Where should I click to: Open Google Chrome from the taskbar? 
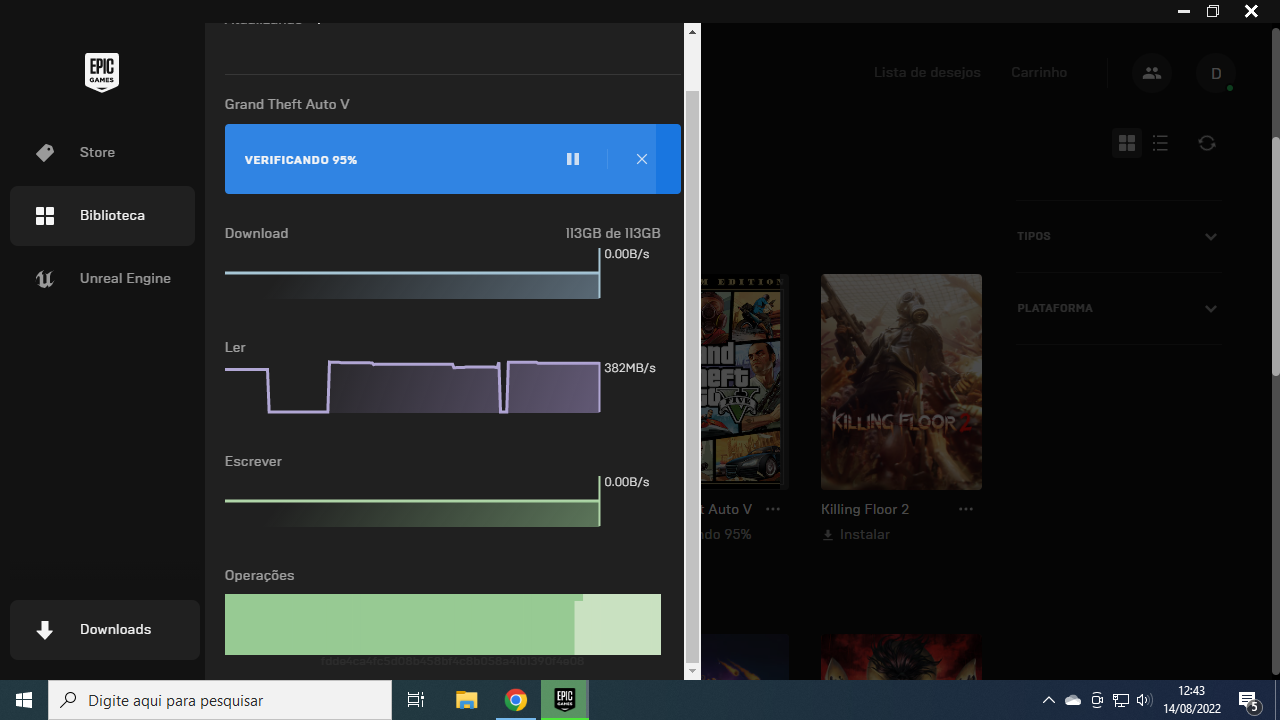[x=516, y=700]
